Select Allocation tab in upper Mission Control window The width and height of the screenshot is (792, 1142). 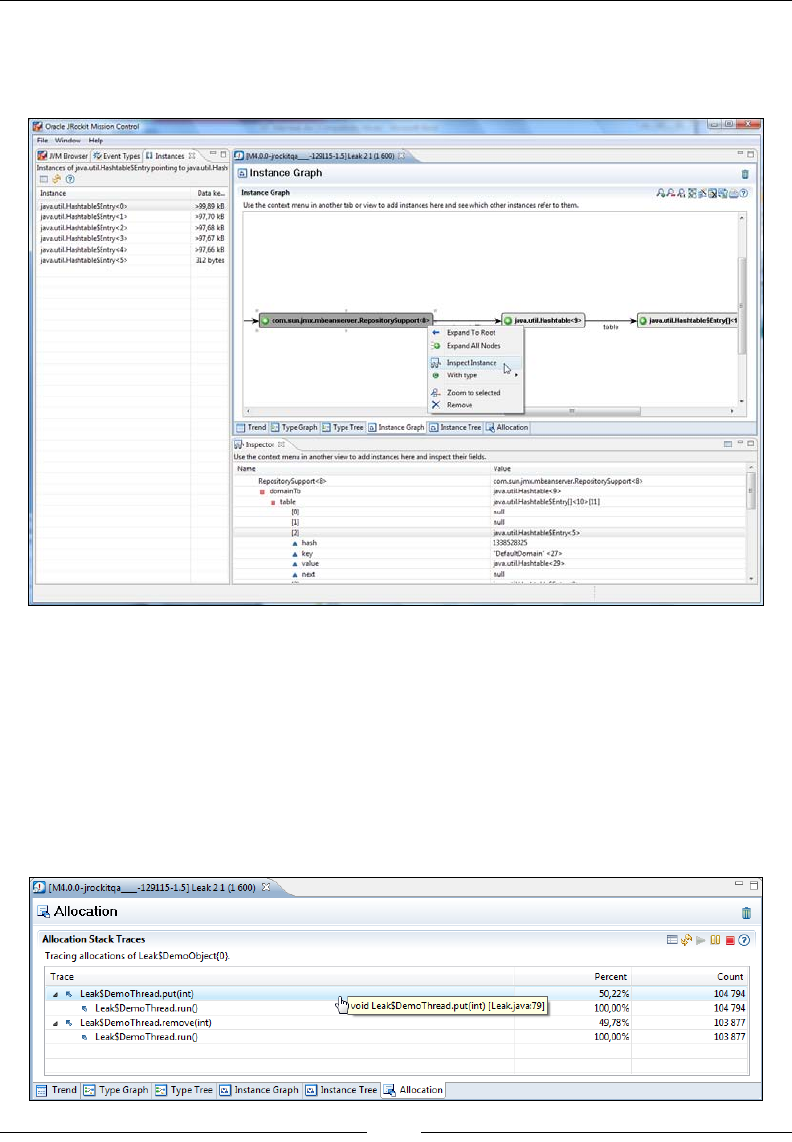(507, 428)
